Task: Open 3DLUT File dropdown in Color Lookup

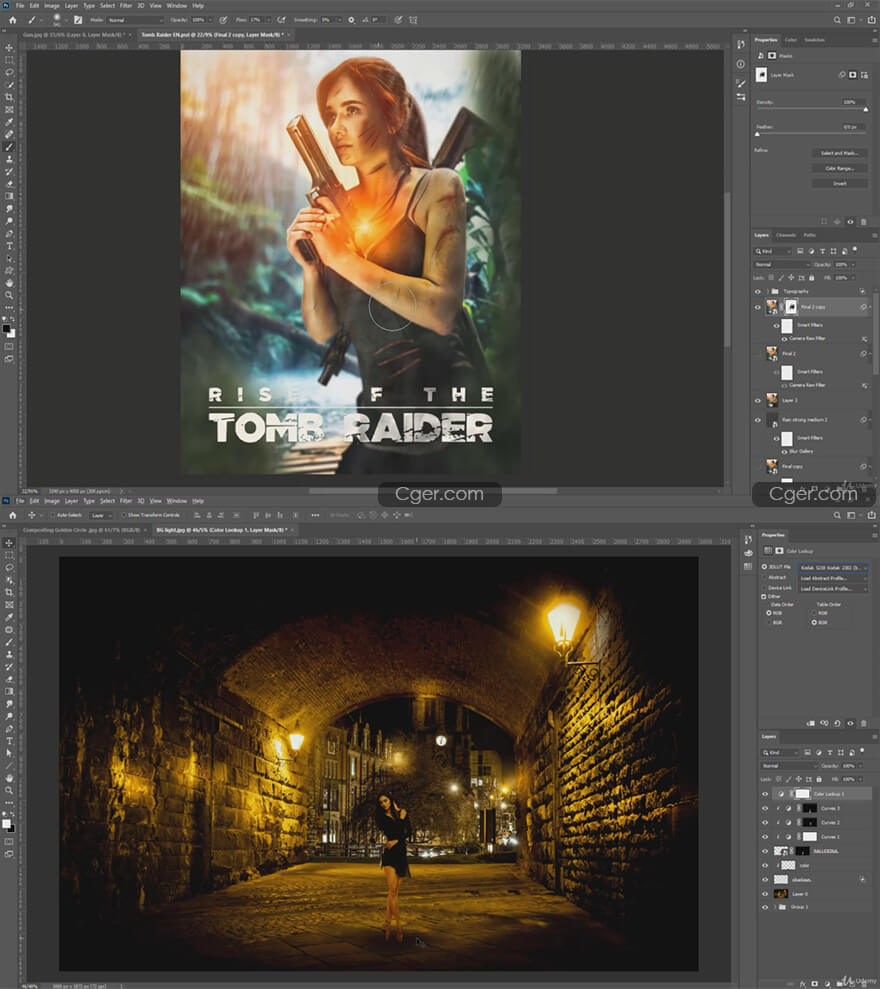Action: [x=833, y=568]
